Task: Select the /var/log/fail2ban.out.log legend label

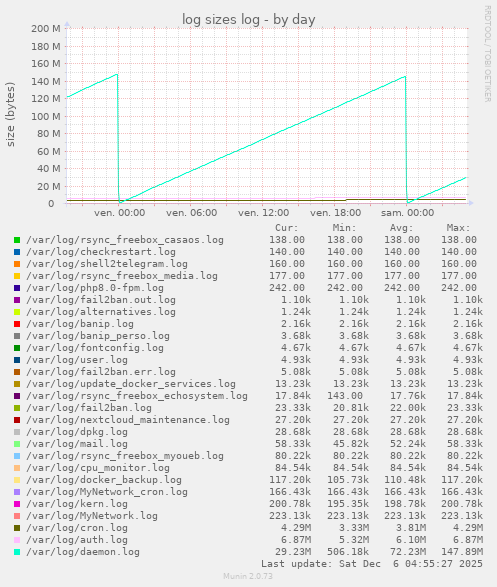Action: tap(101, 300)
